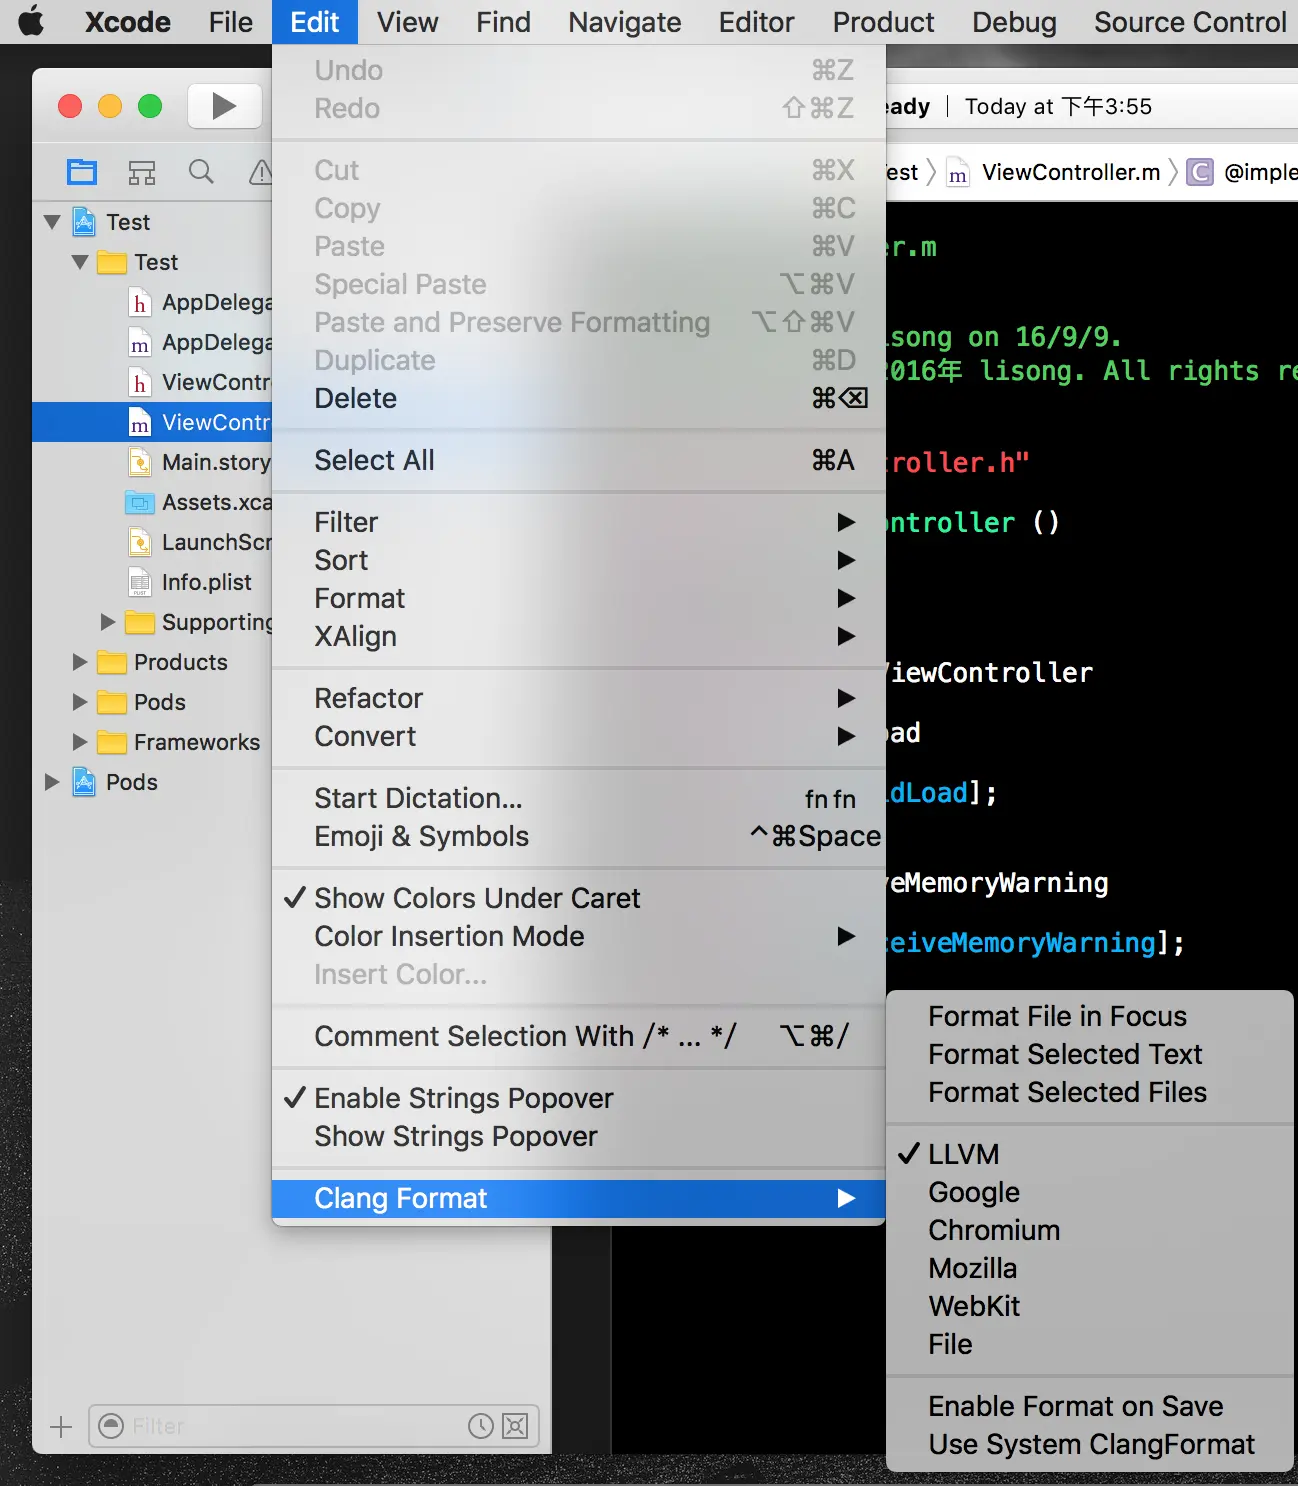
Task: Click the Assets.xcassets folder icon
Action: click(140, 502)
